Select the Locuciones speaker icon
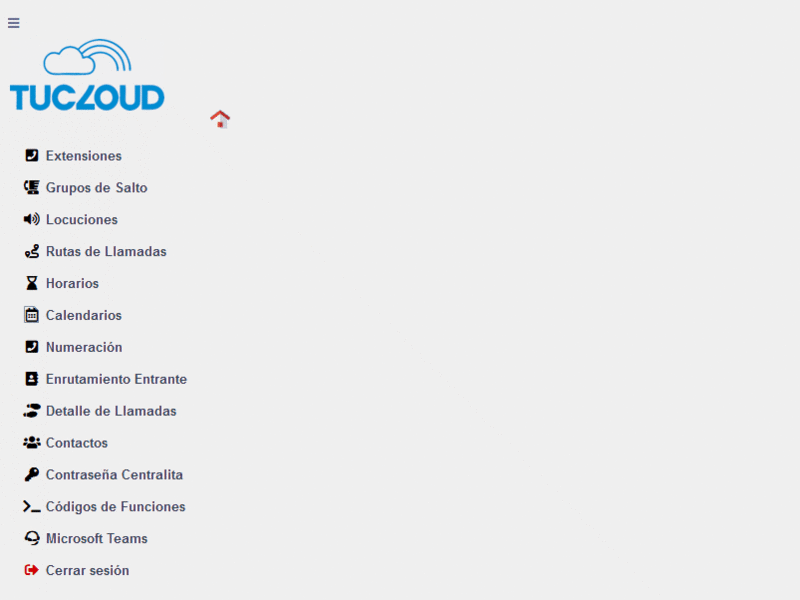Image resolution: width=800 pixels, height=600 pixels. [30, 219]
